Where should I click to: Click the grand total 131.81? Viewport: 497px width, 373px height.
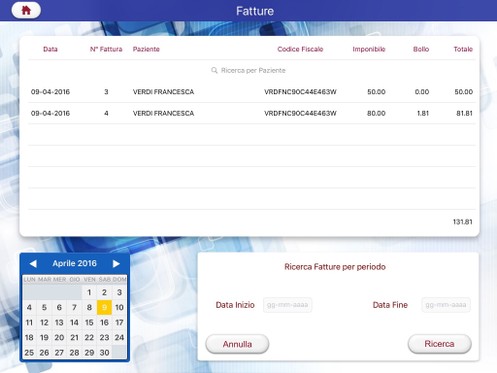click(x=463, y=222)
